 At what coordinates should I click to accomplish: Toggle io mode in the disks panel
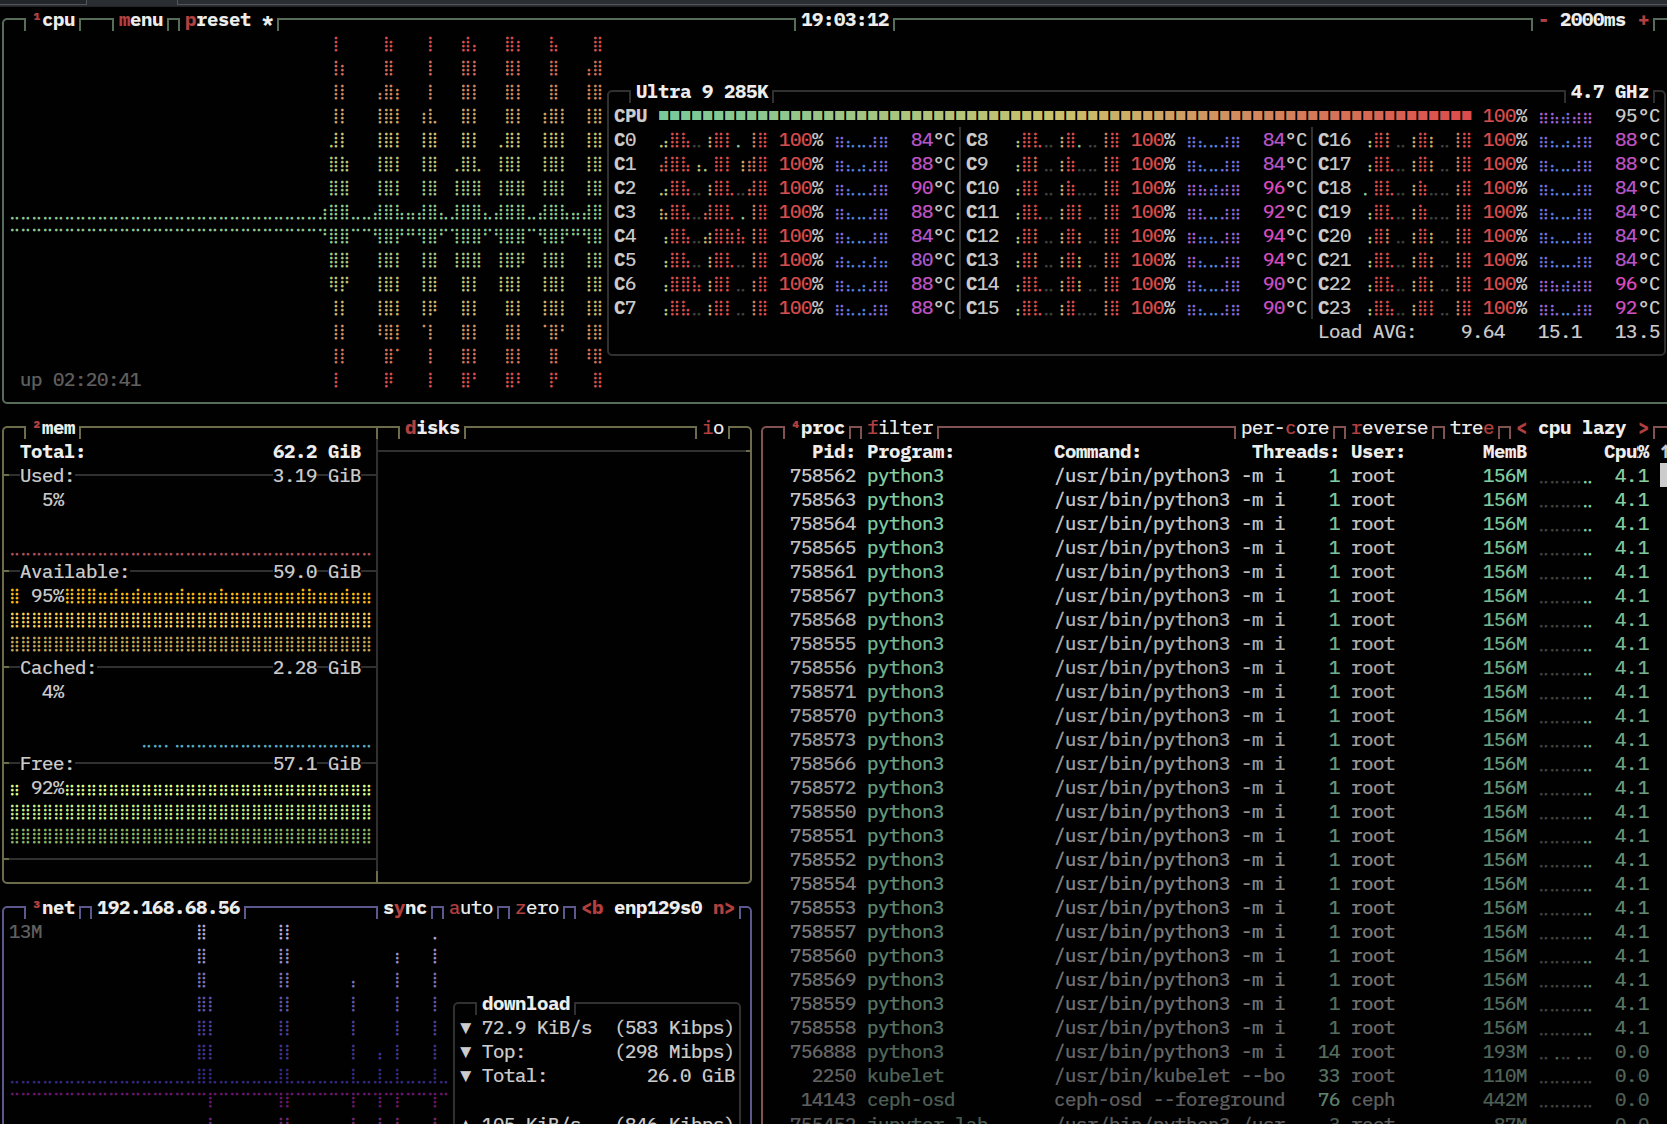coord(713,428)
